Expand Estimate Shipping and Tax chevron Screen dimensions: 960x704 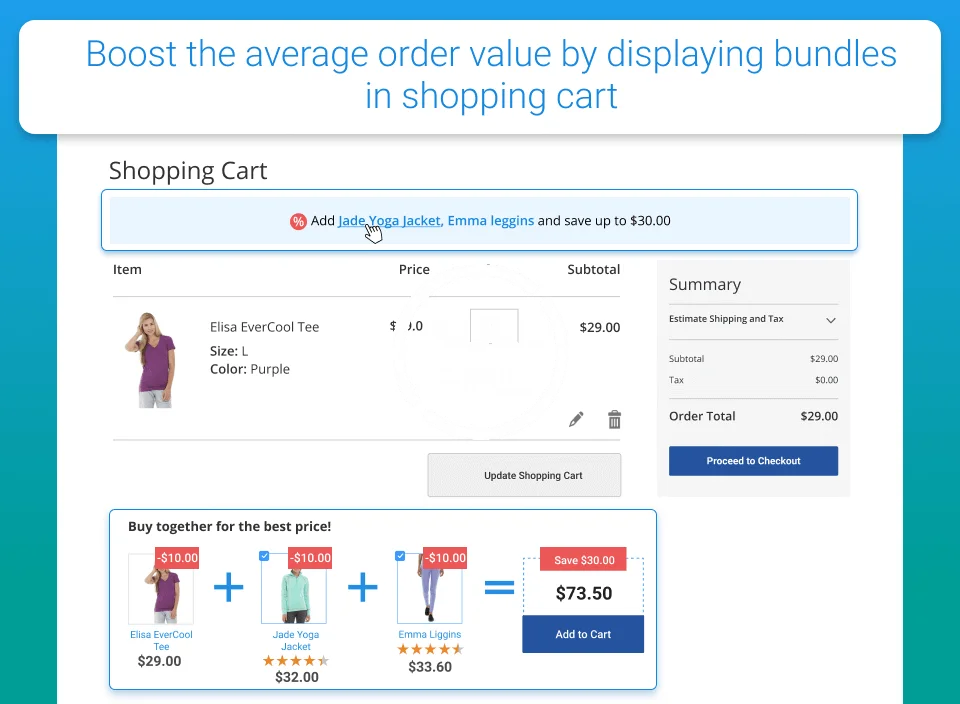click(830, 320)
